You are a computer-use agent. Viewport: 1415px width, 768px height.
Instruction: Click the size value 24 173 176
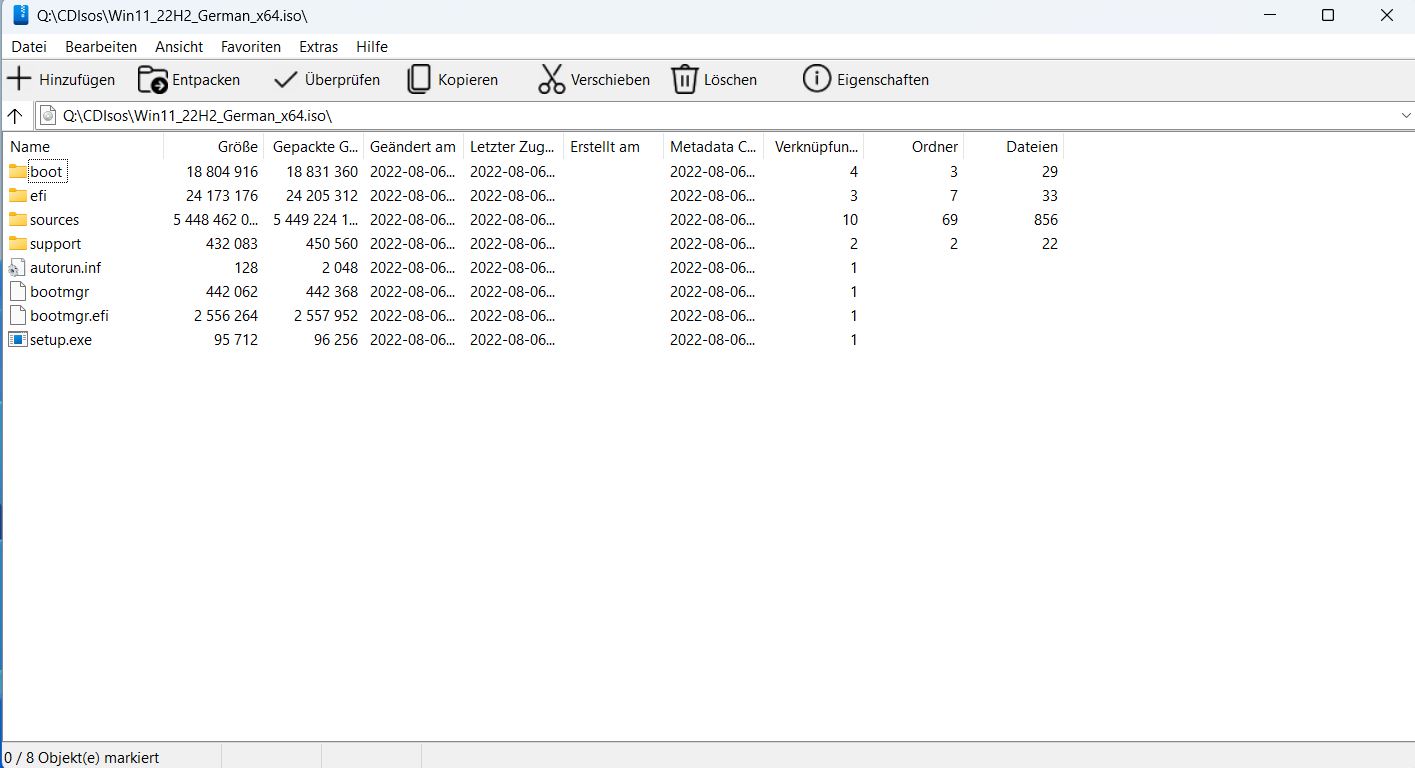222,195
